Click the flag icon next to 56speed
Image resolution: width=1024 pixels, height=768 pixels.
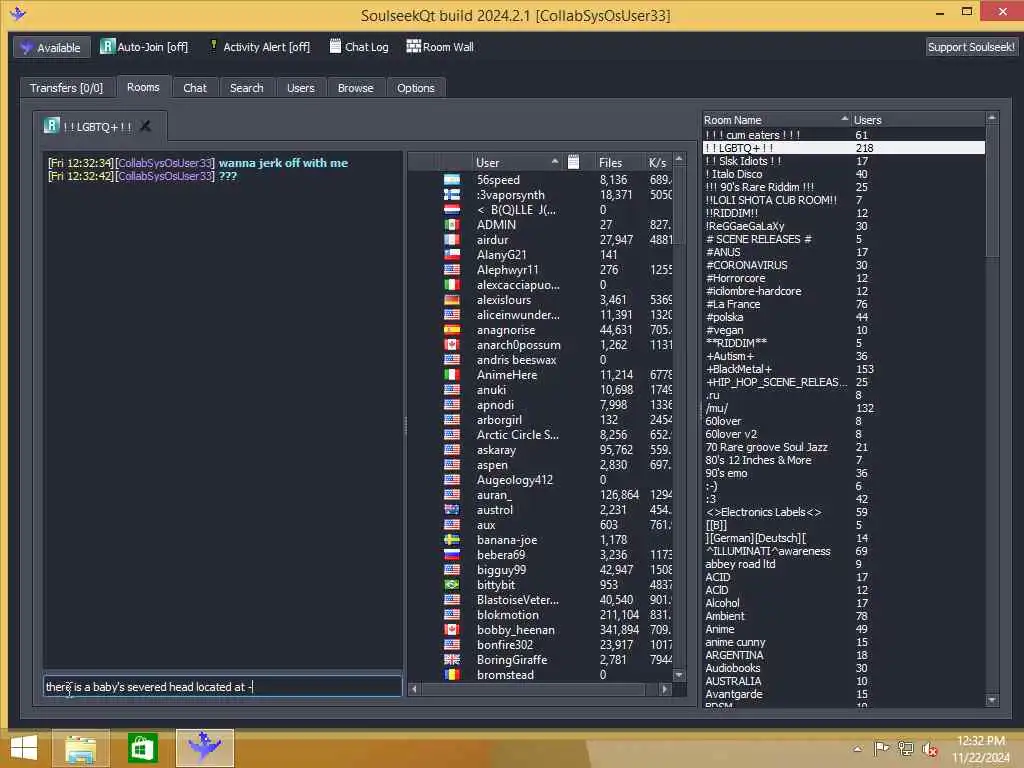(452, 180)
